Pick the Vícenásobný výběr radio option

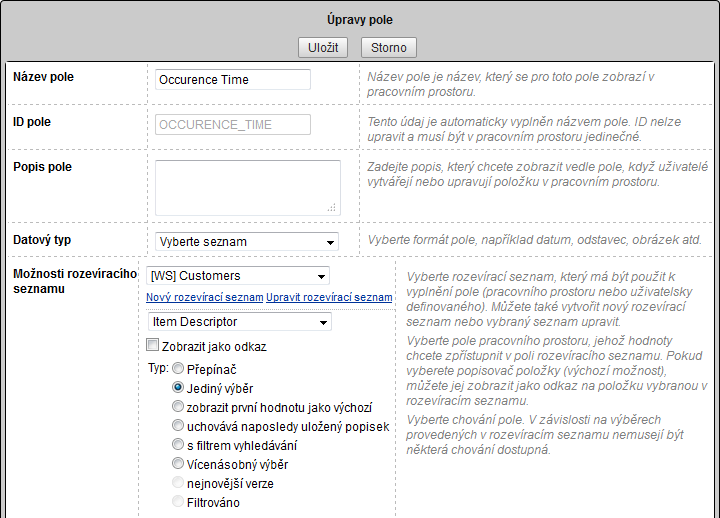(178, 464)
